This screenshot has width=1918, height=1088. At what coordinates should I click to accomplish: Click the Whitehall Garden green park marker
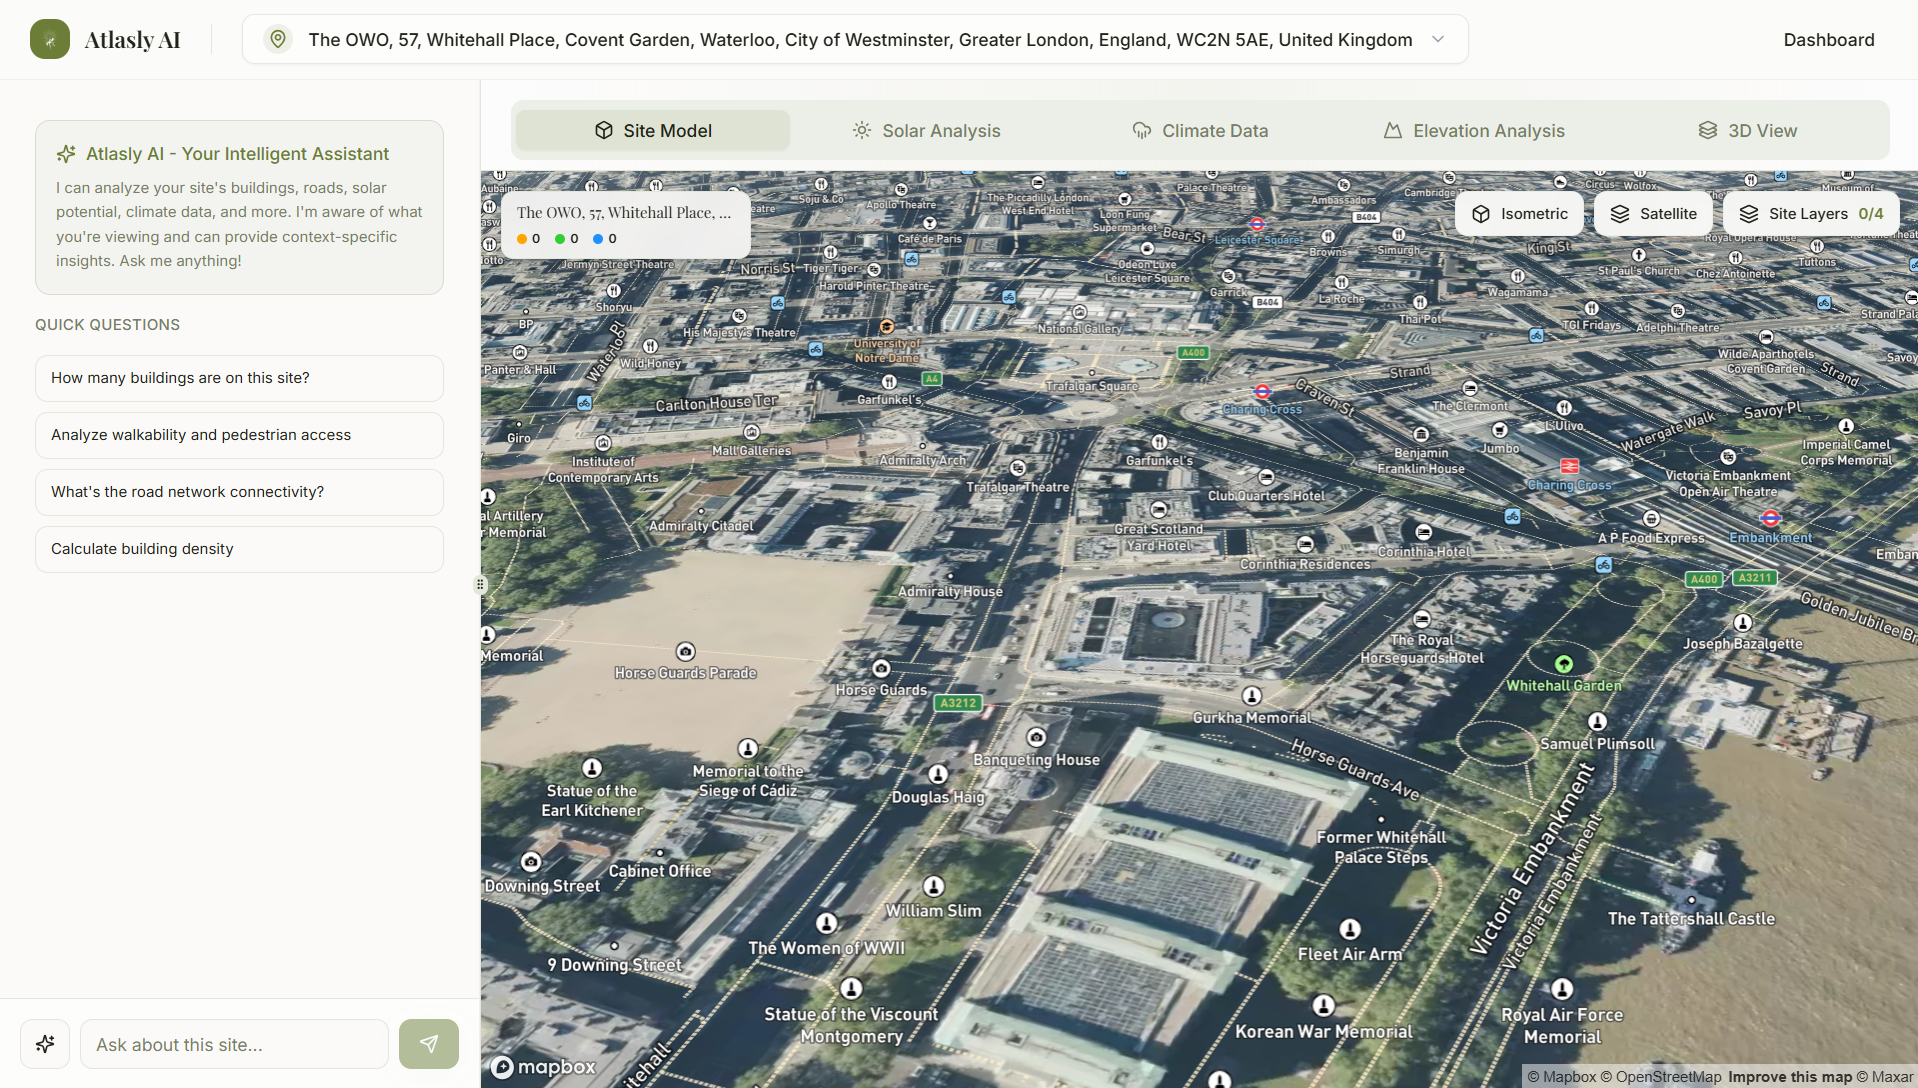pyautogui.click(x=1564, y=664)
